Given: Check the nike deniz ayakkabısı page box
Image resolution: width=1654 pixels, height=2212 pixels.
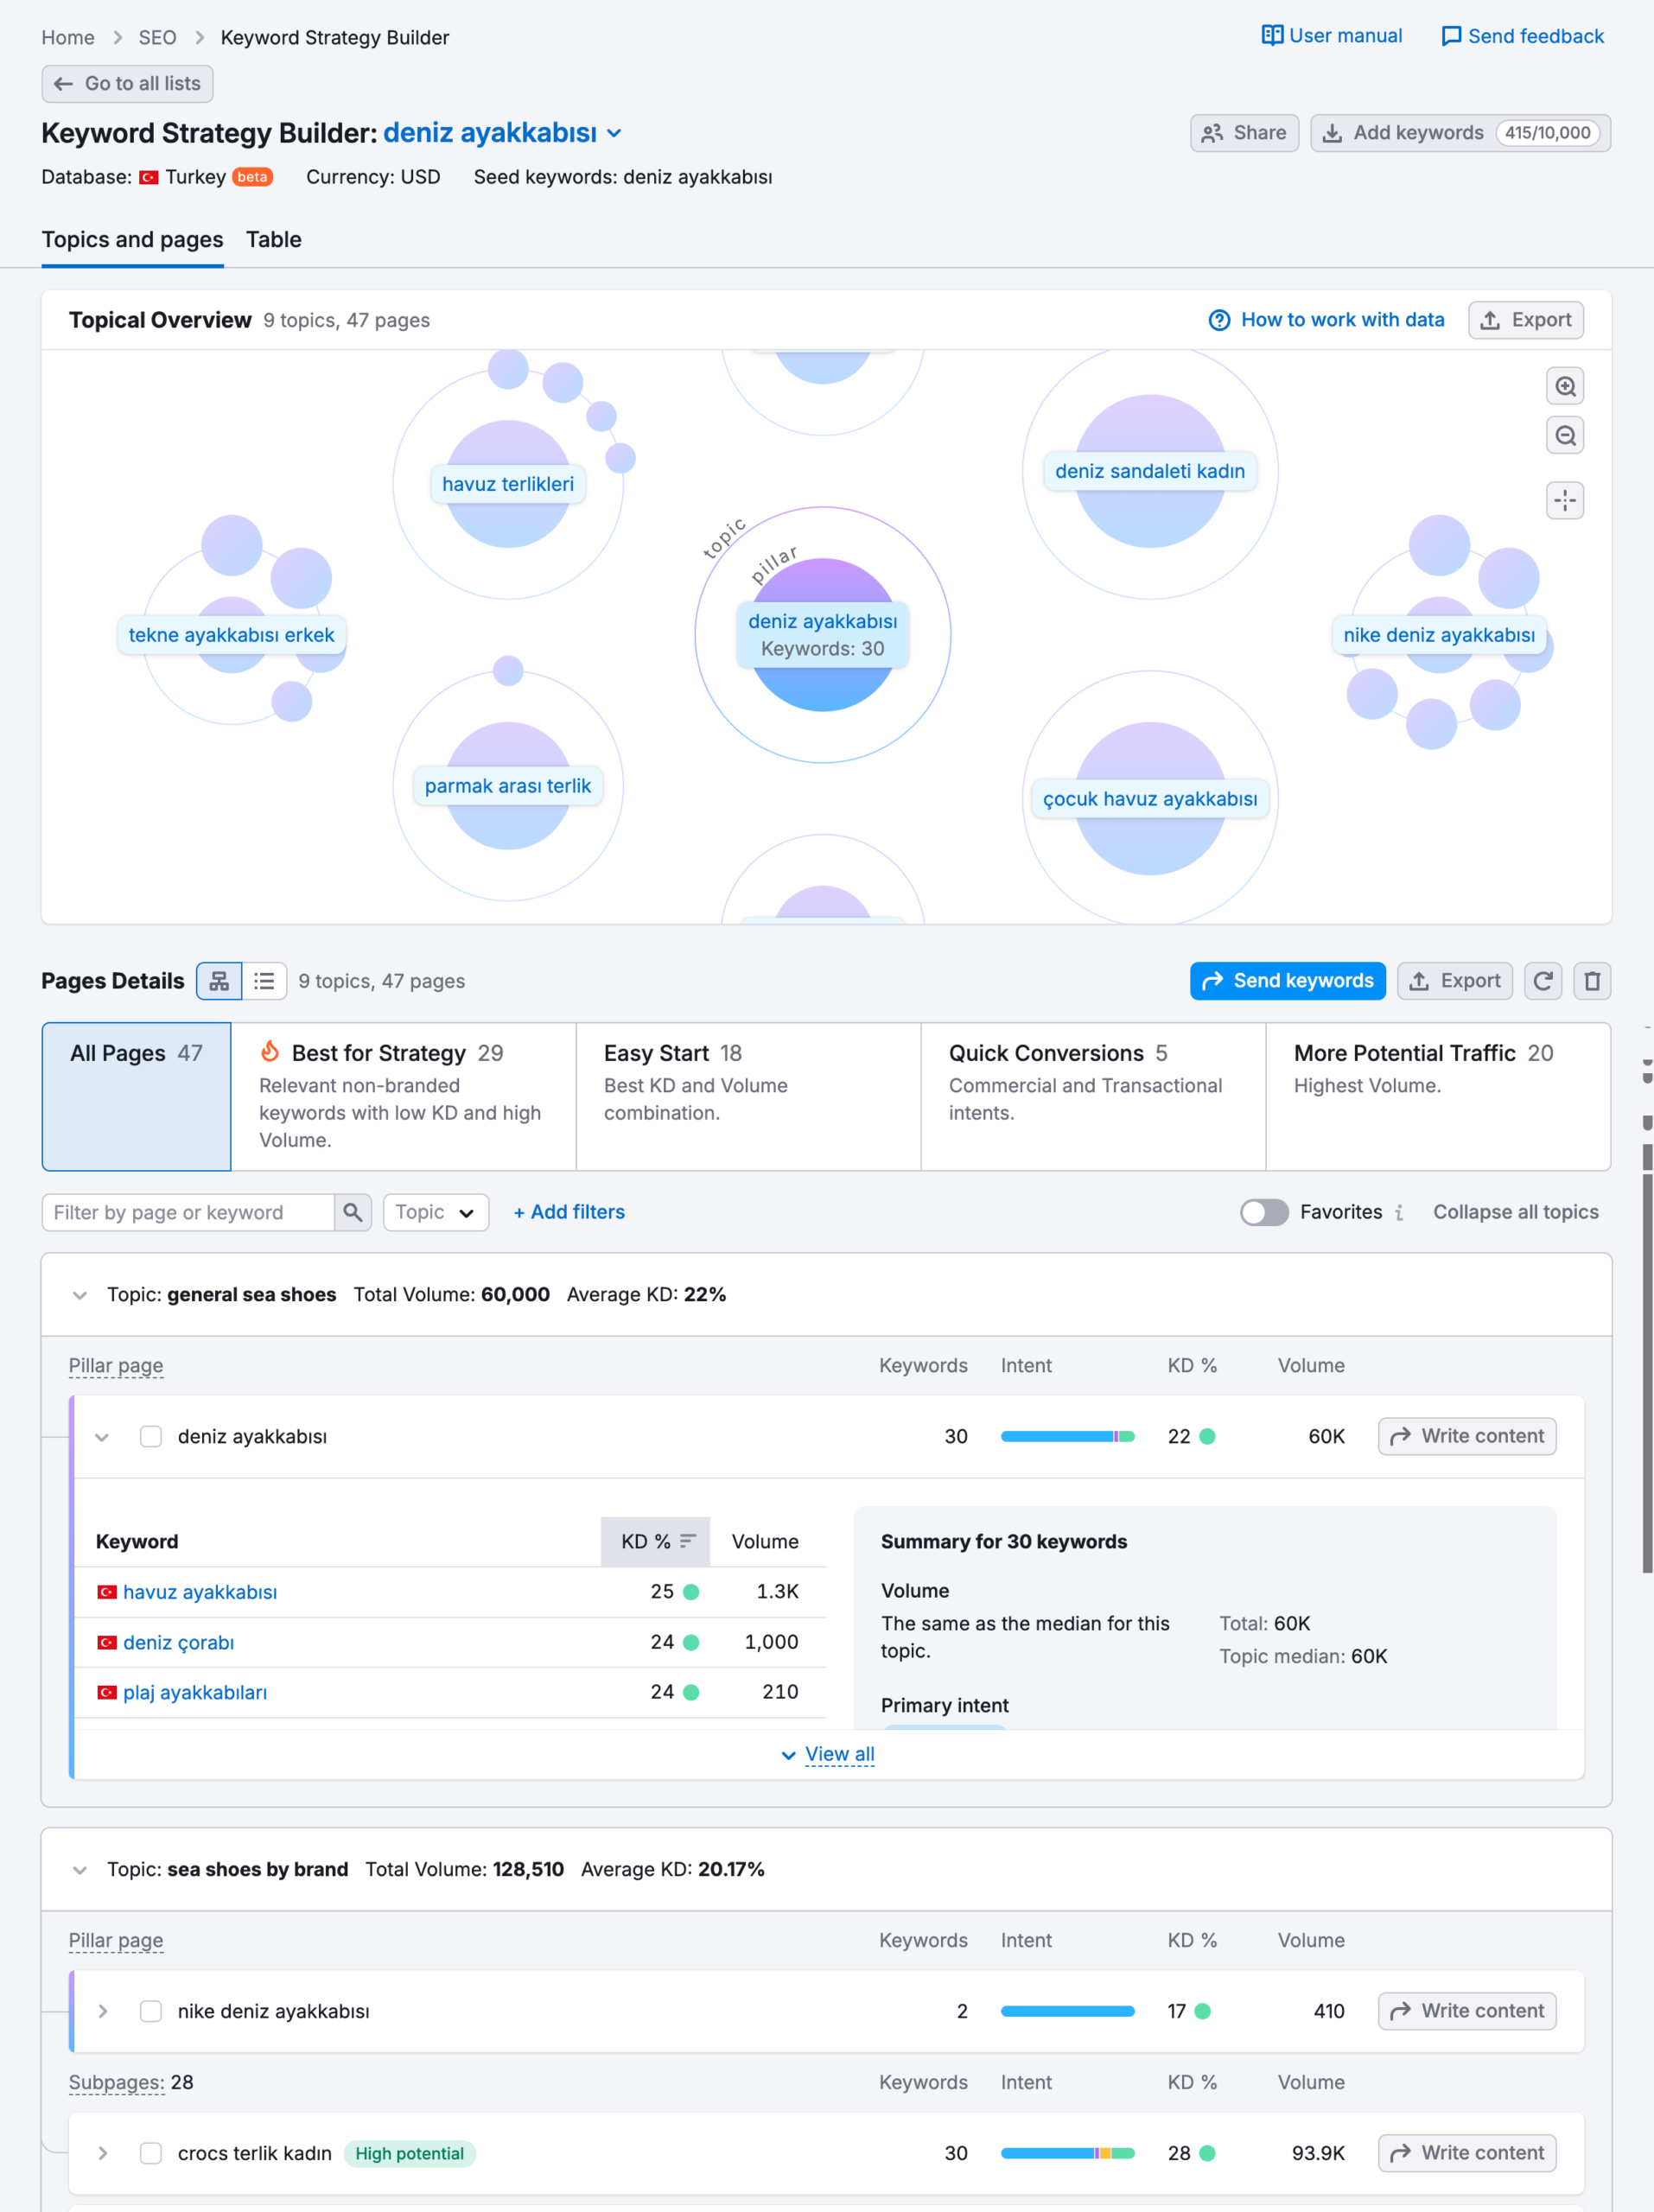Looking at the screenshot, I should pyautogui.click(x=151, y=2011).
